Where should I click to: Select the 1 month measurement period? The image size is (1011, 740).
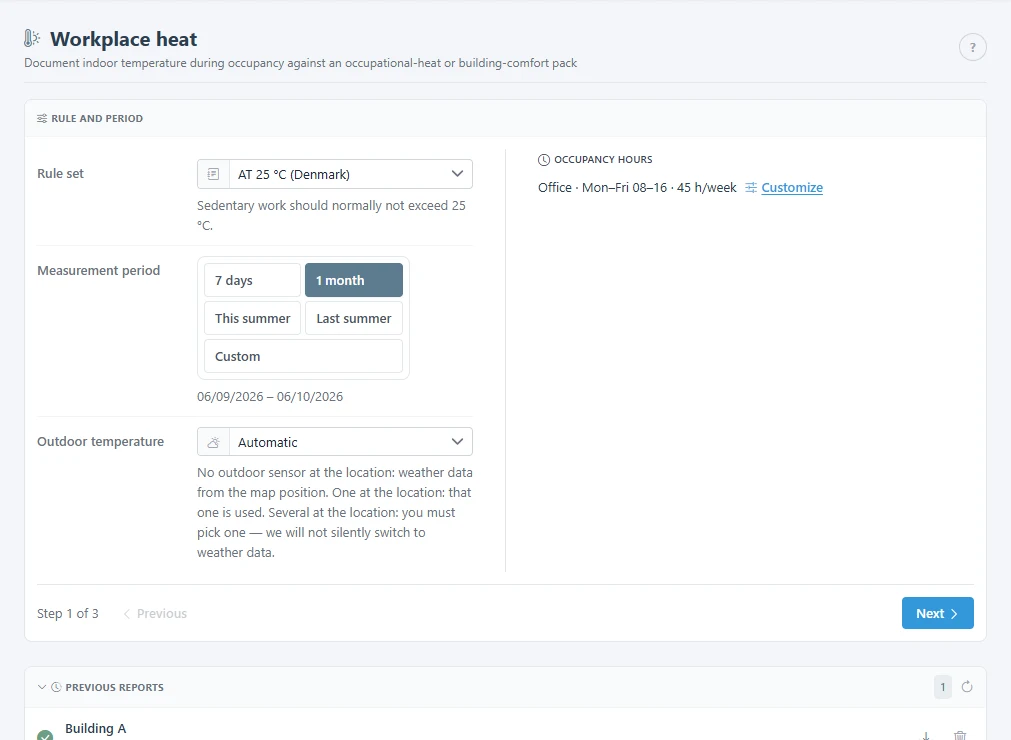[x=354, y=280]
